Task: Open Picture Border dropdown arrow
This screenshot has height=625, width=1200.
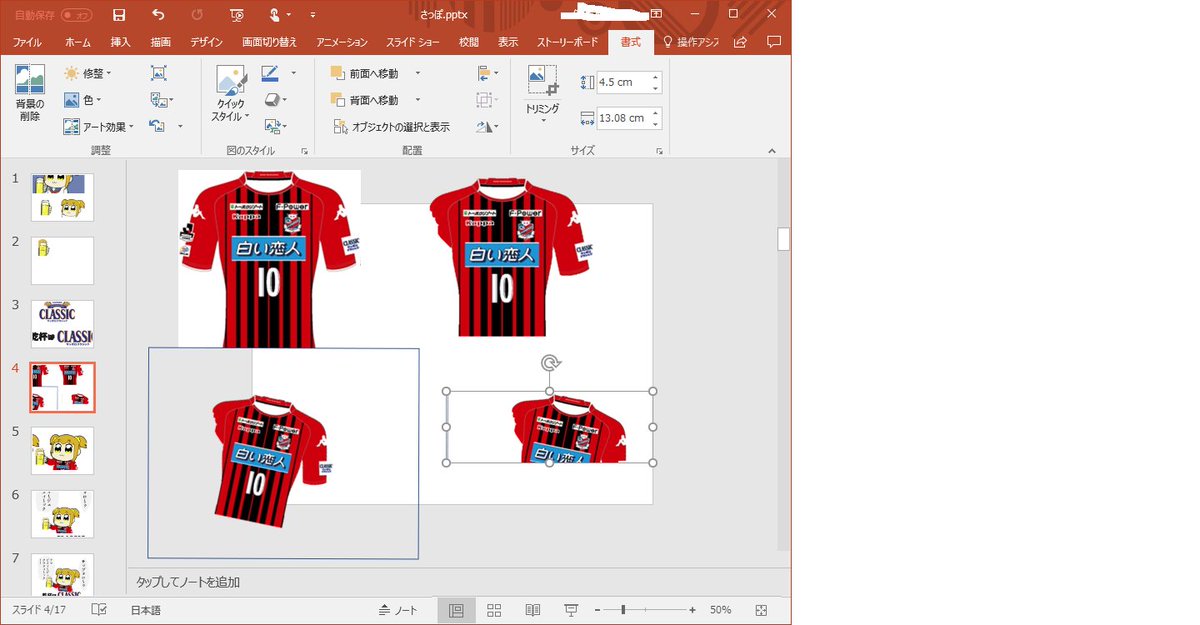Action: point(293,73)
